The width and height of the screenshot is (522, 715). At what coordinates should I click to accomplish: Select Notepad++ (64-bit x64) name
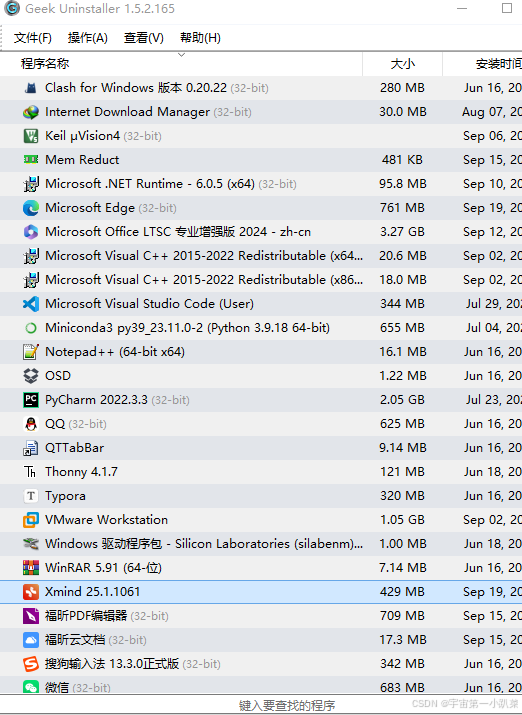click(115, 352)
